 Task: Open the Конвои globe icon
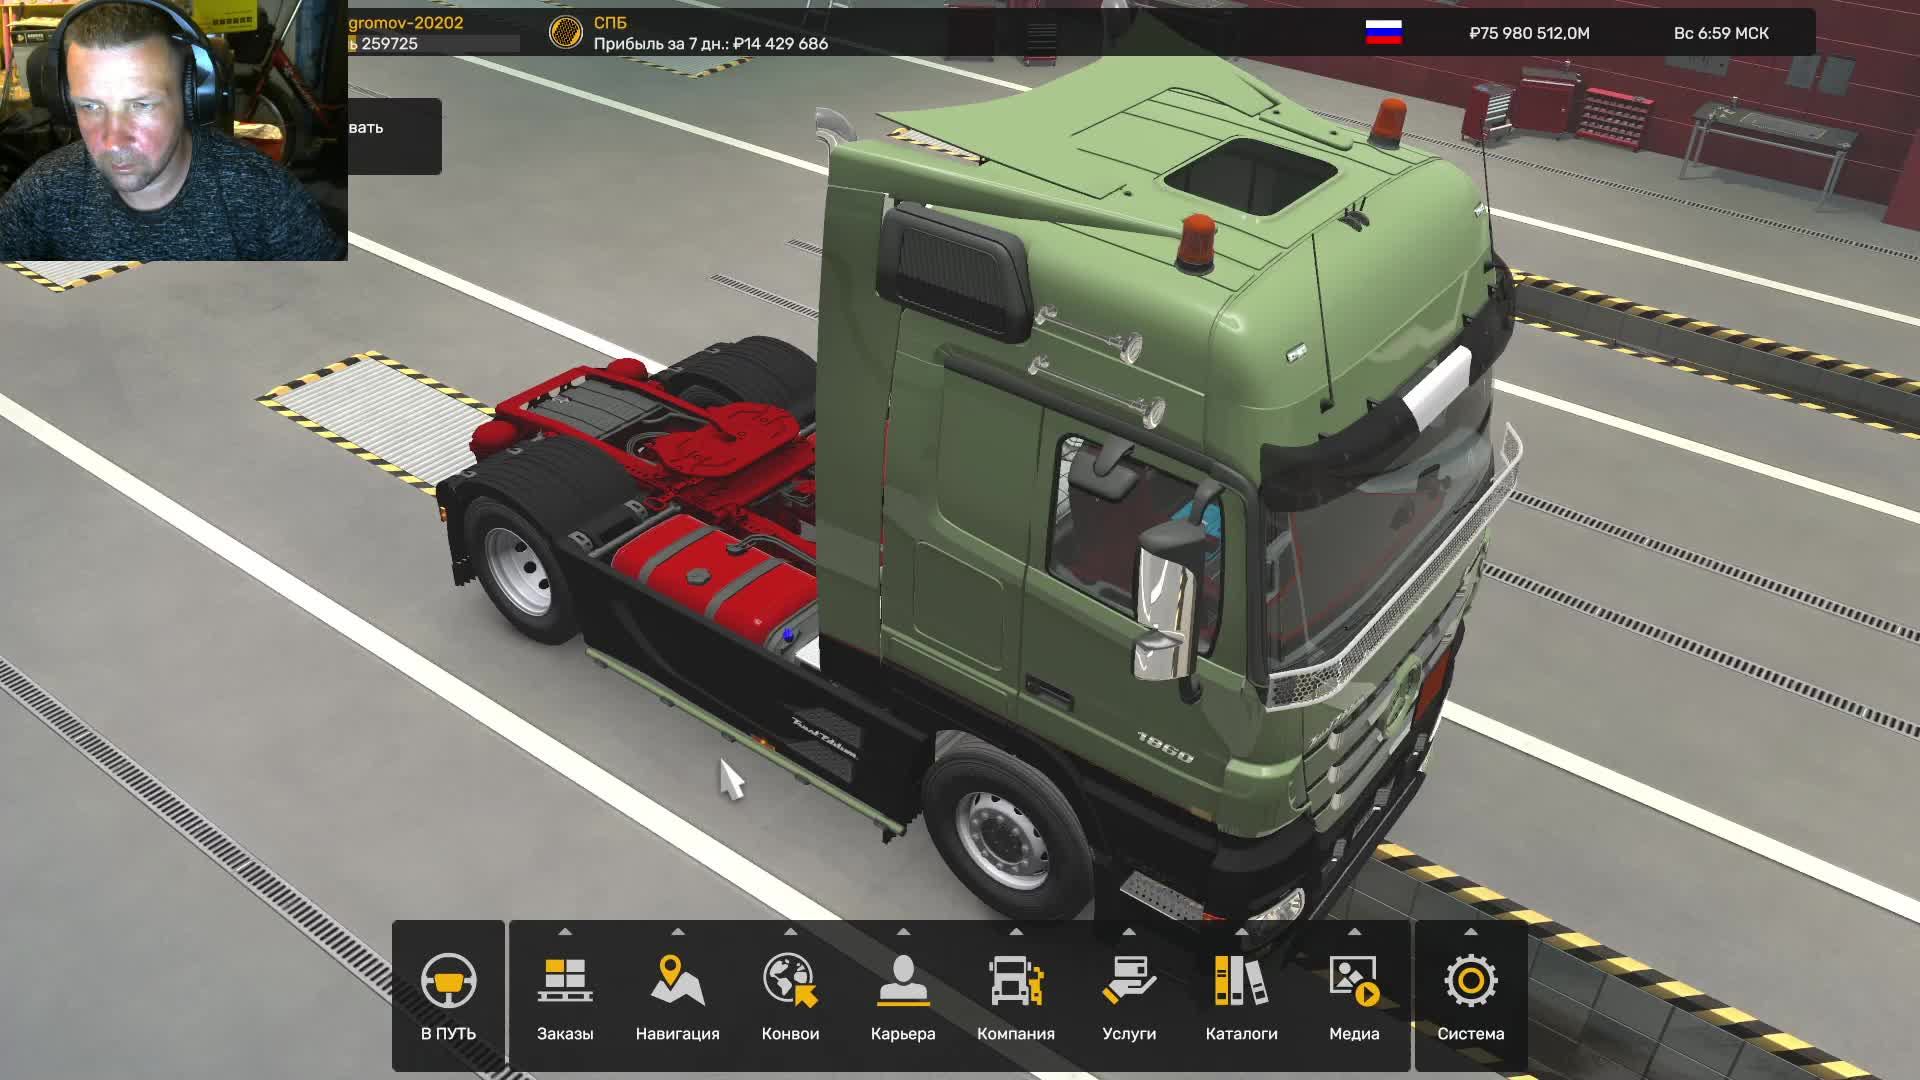click(790, 981)
